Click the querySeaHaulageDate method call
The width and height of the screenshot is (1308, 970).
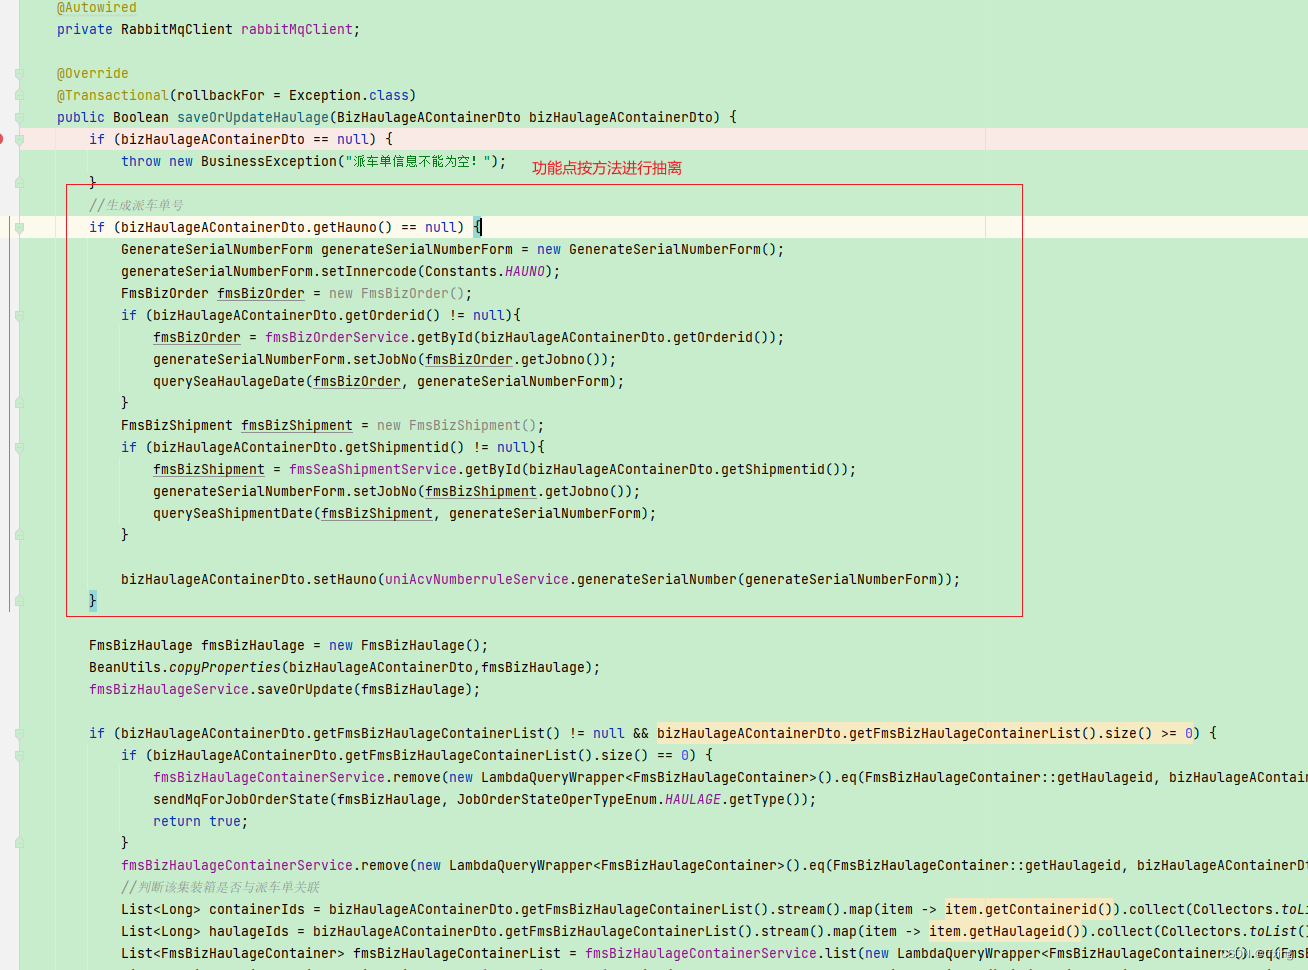[x=229, y=381]
